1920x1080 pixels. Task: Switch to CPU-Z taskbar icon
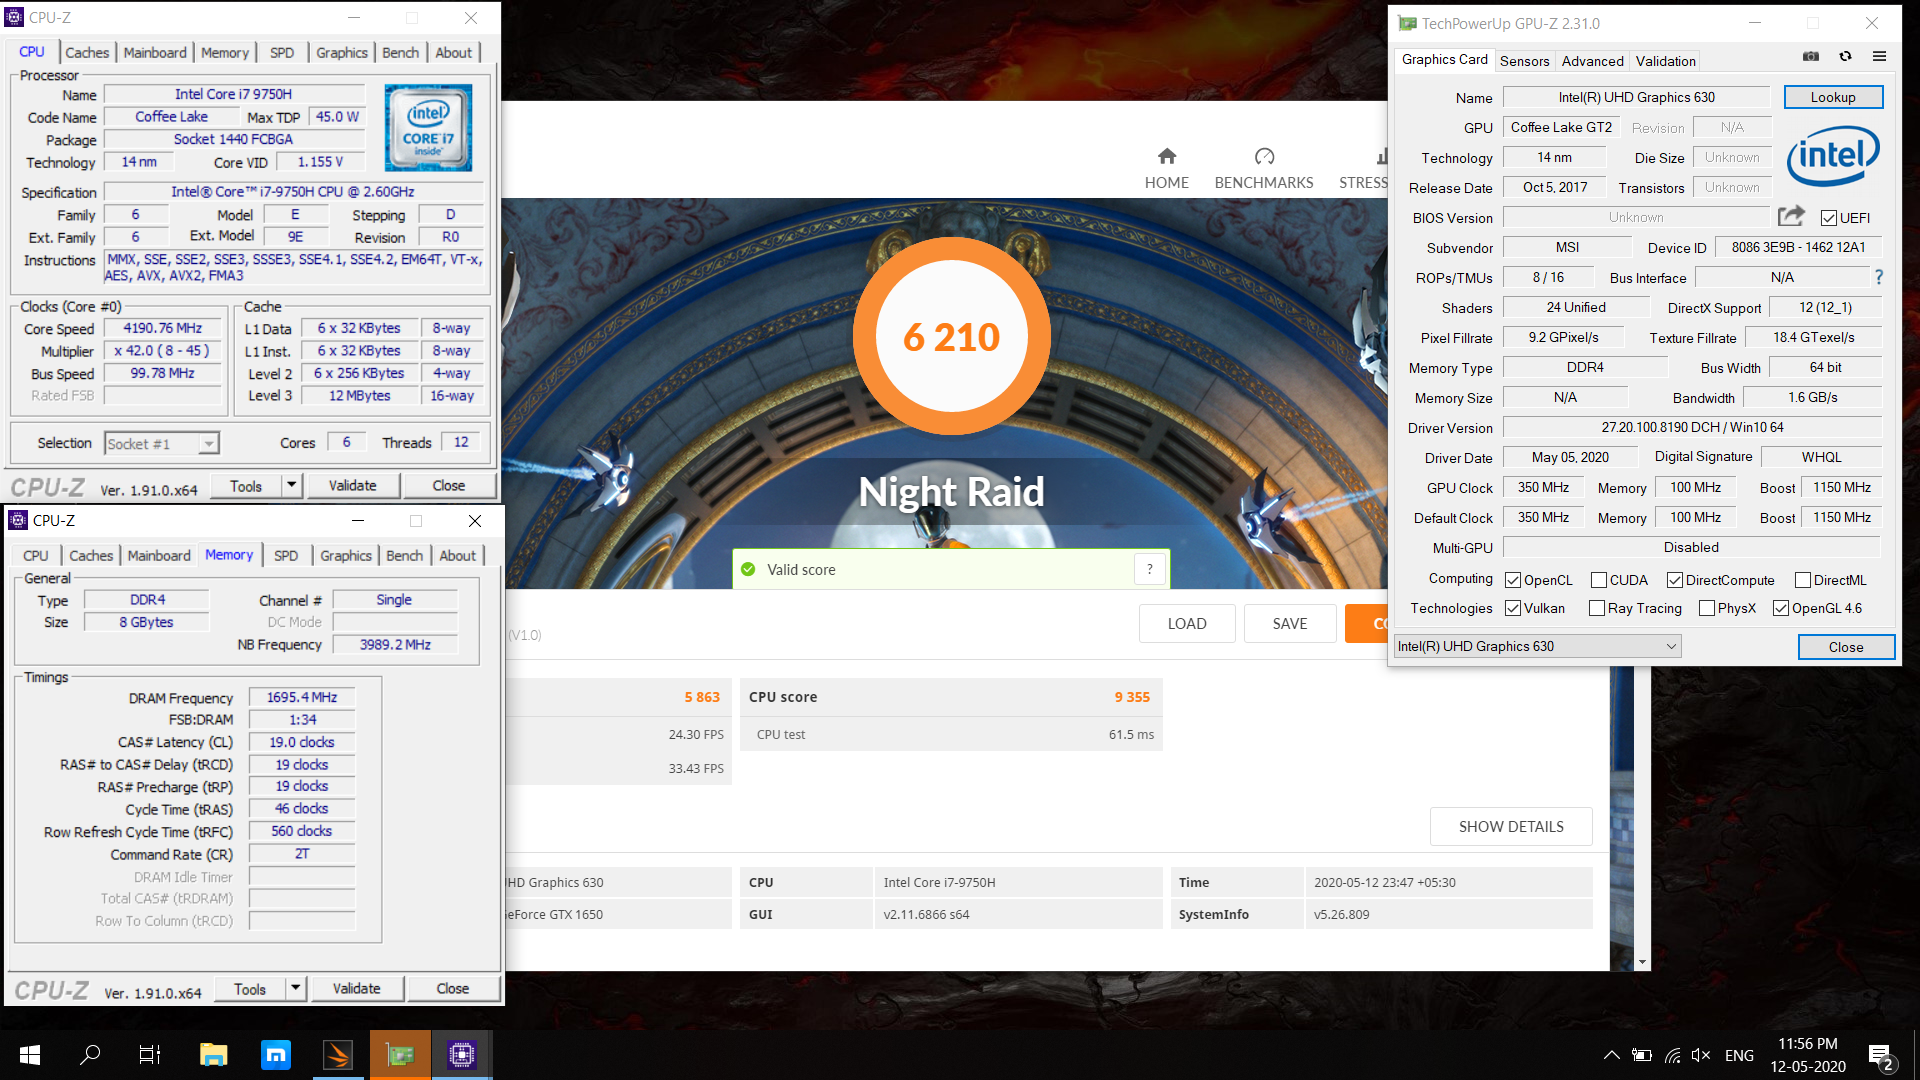coord(462,1055)
